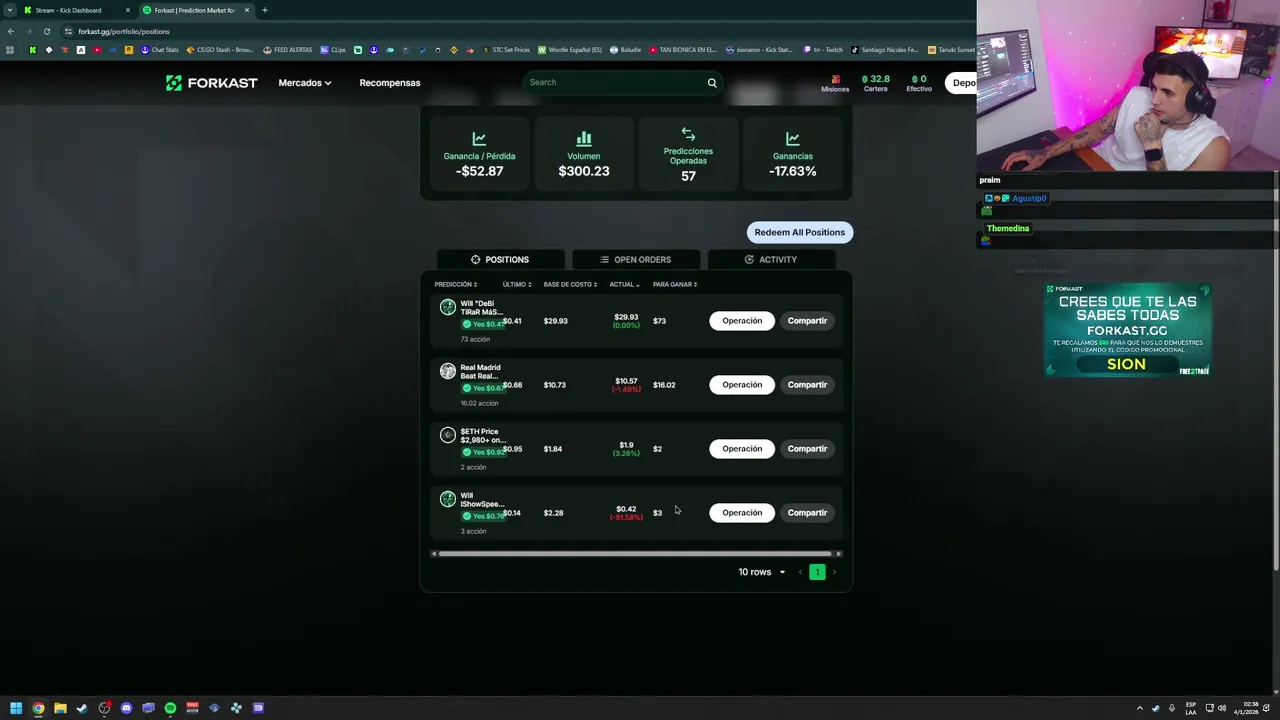Open the Tanuki Sunset bookmark
This screenshot has width=1280, height=720.
(x=951, y=50)
